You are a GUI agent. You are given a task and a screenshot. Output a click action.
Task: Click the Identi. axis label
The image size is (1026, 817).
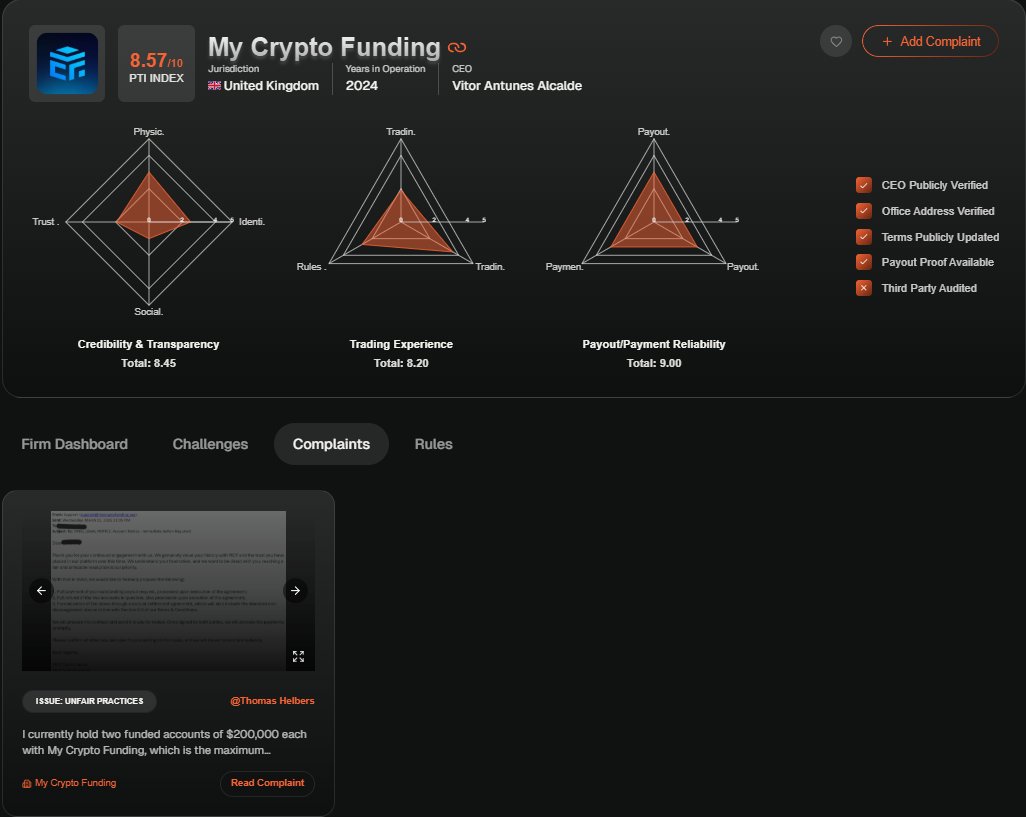[251, 222]
